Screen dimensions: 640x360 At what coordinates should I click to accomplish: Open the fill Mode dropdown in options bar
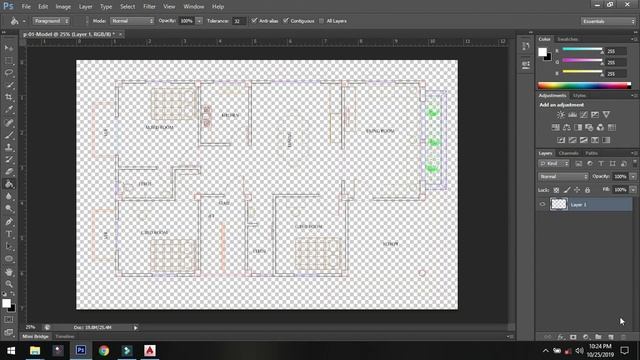point(132,21)
